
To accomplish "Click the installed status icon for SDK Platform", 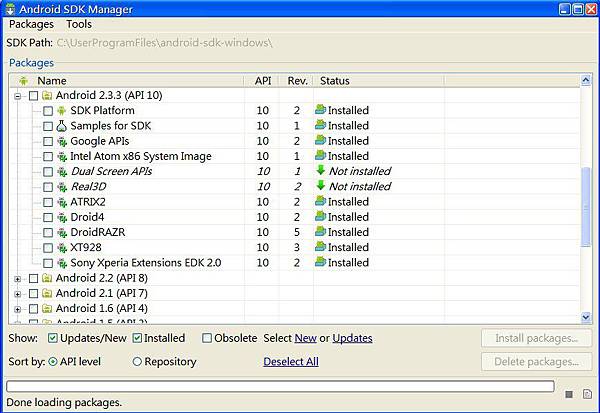I will pos(320,110).
